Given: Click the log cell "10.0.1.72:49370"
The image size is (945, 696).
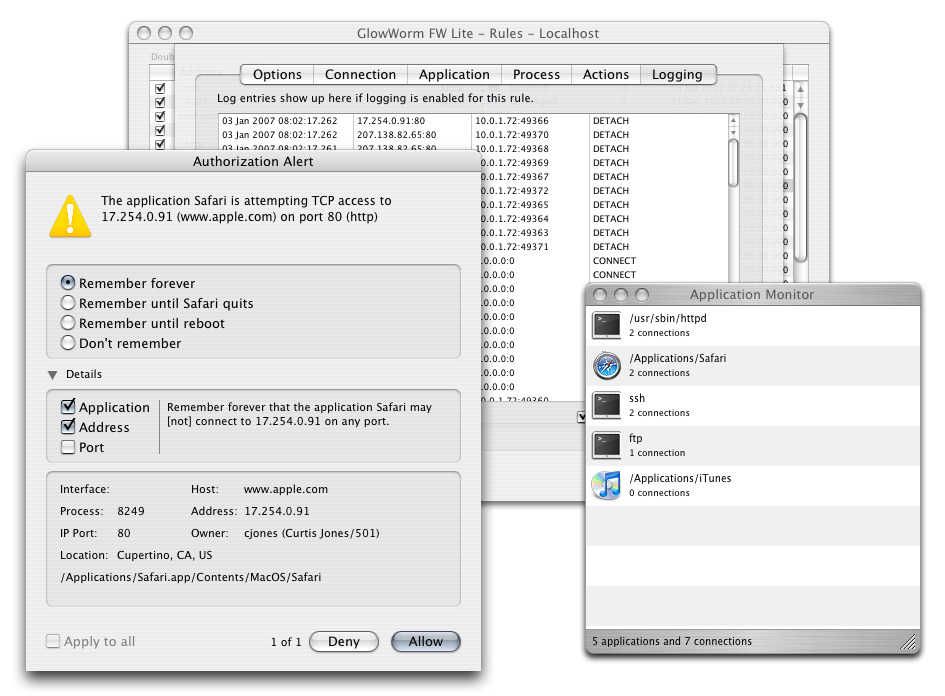Looking at the screenshot, I should pos(512,134).
